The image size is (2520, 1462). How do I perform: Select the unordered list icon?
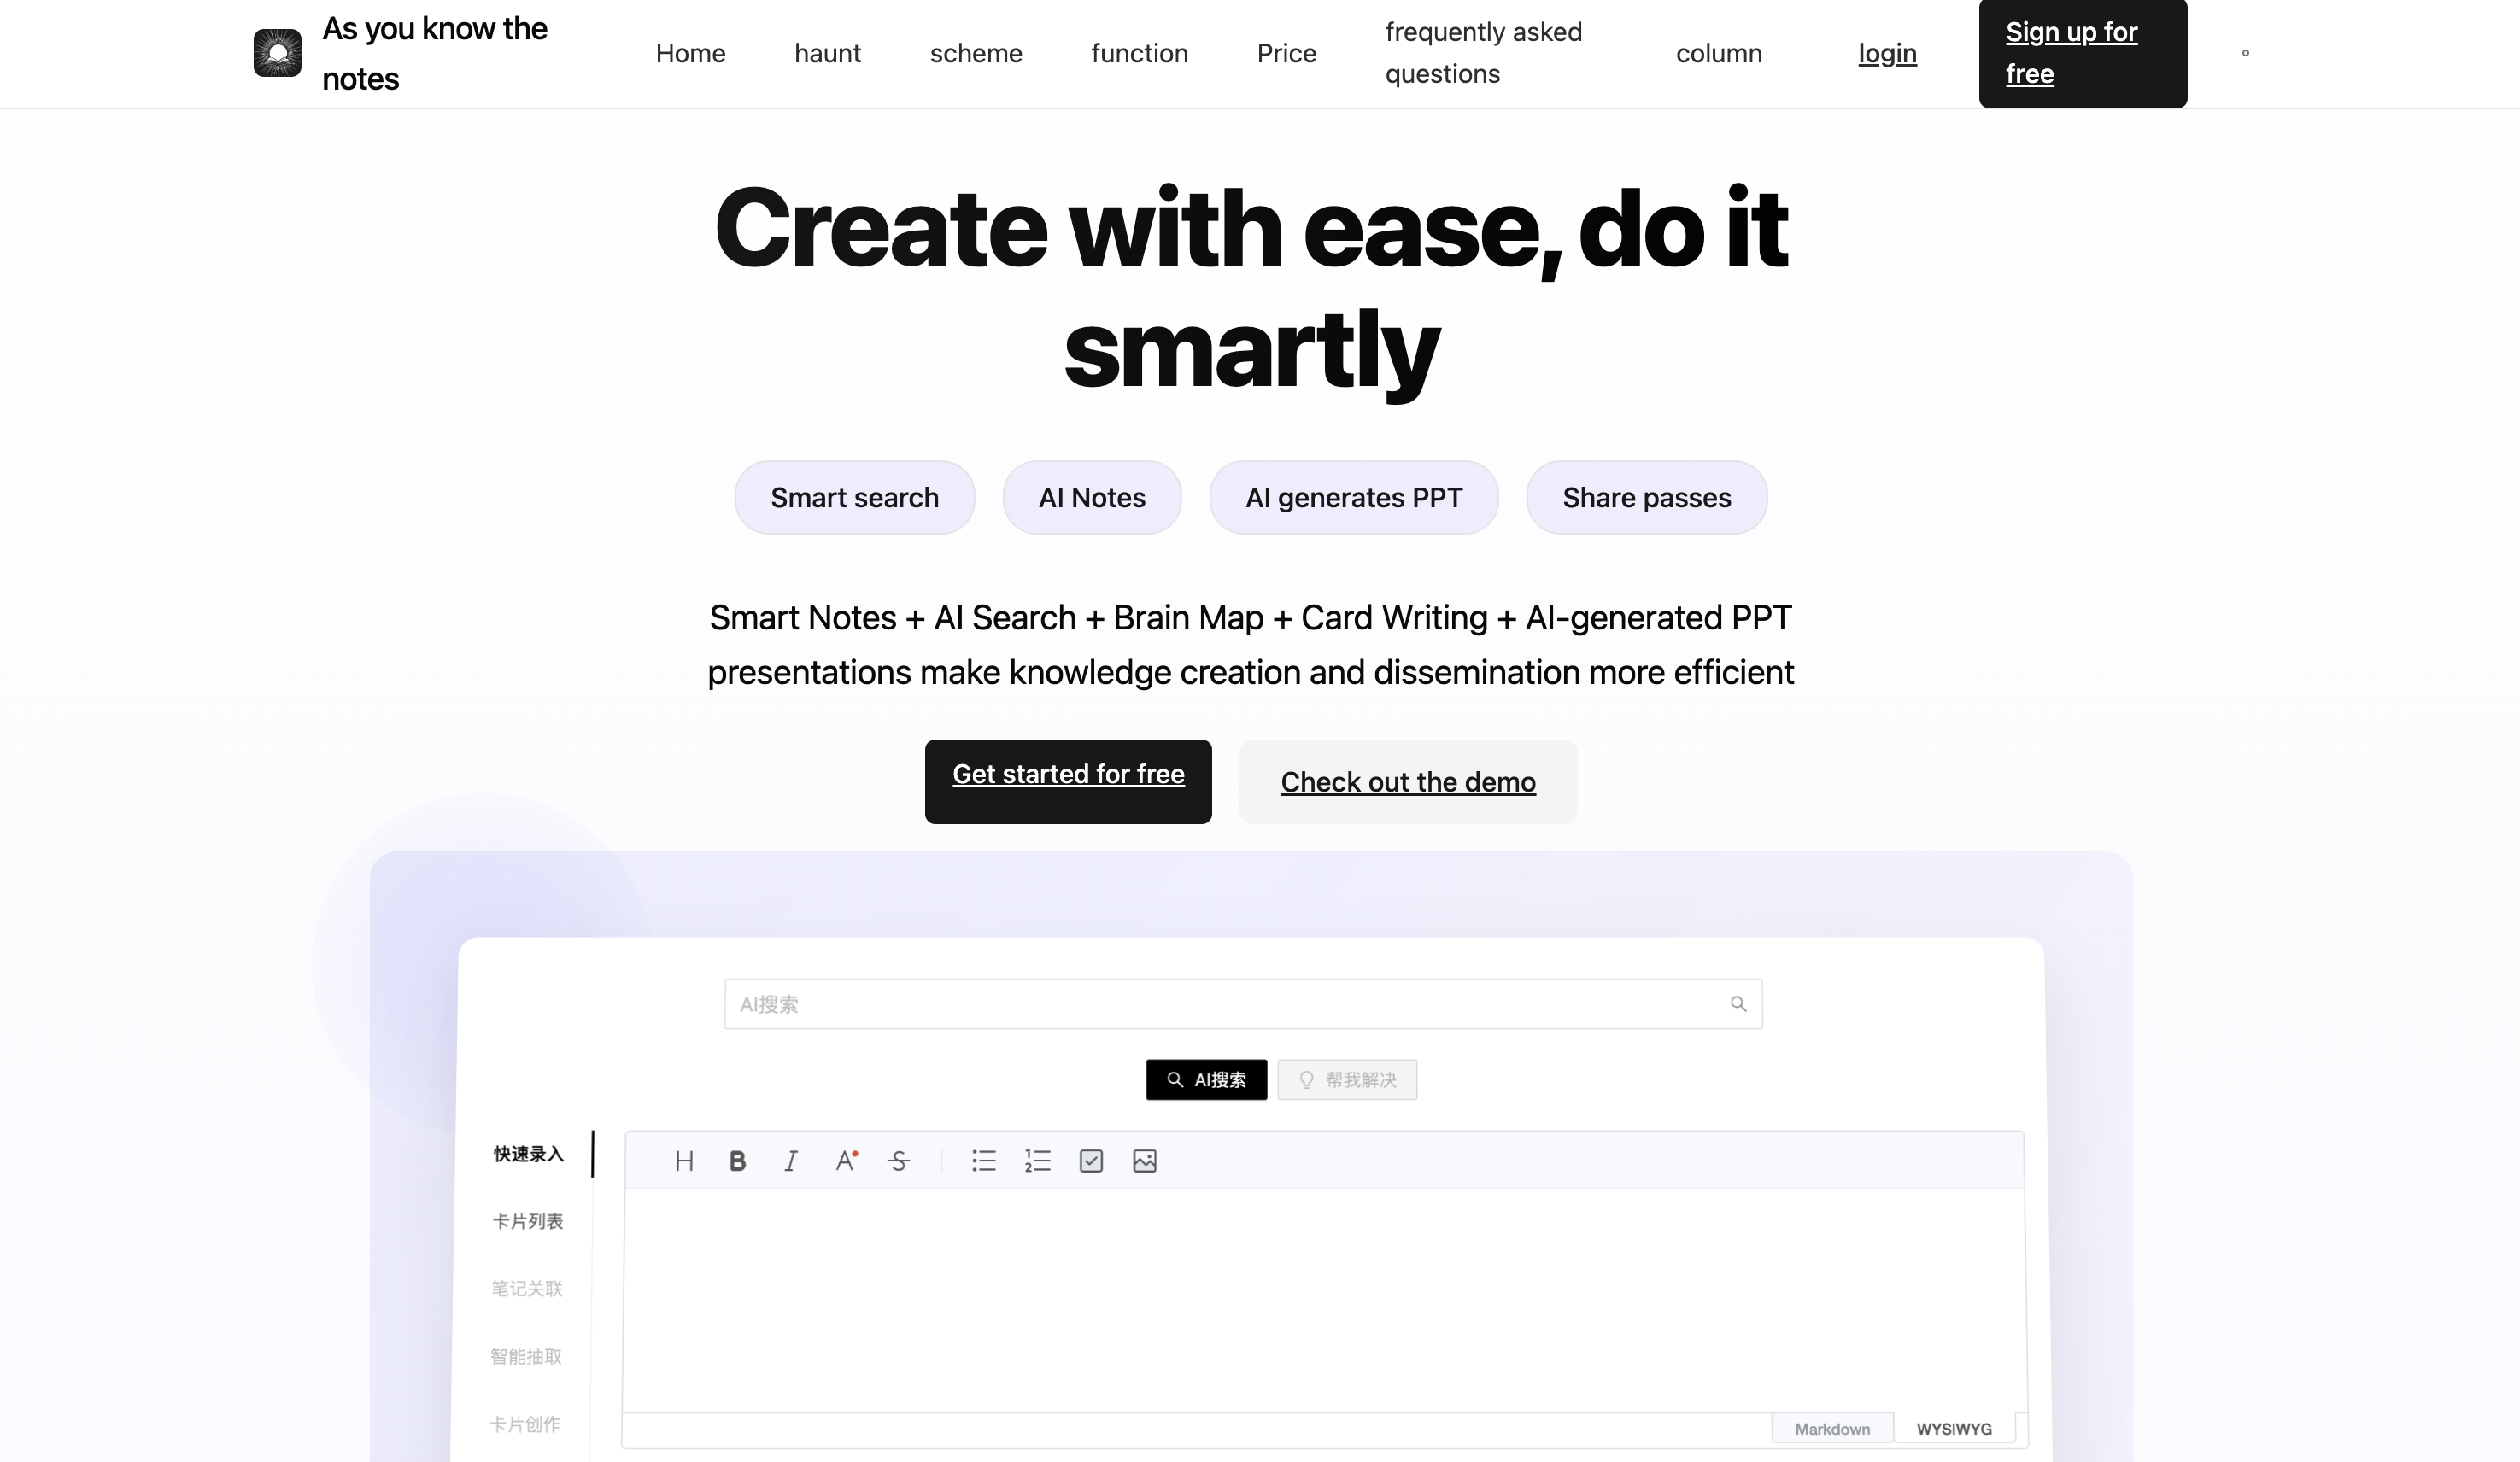pyautogui.click(x=983, y=1161)
